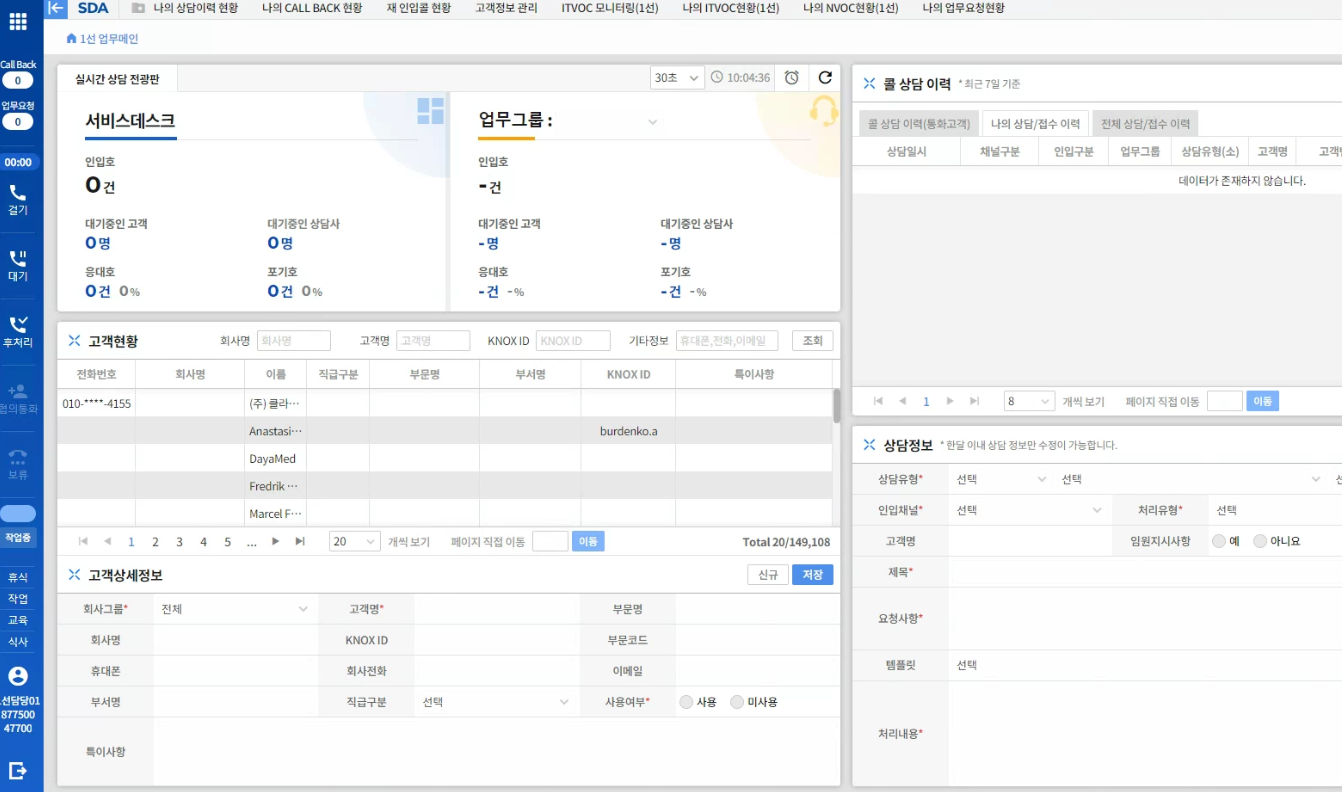Image resolution: width=1342 pixels, height=792 pixels.
Task: Click the 010-****-4155 phone number cell
Action: (x=96, y=404)
